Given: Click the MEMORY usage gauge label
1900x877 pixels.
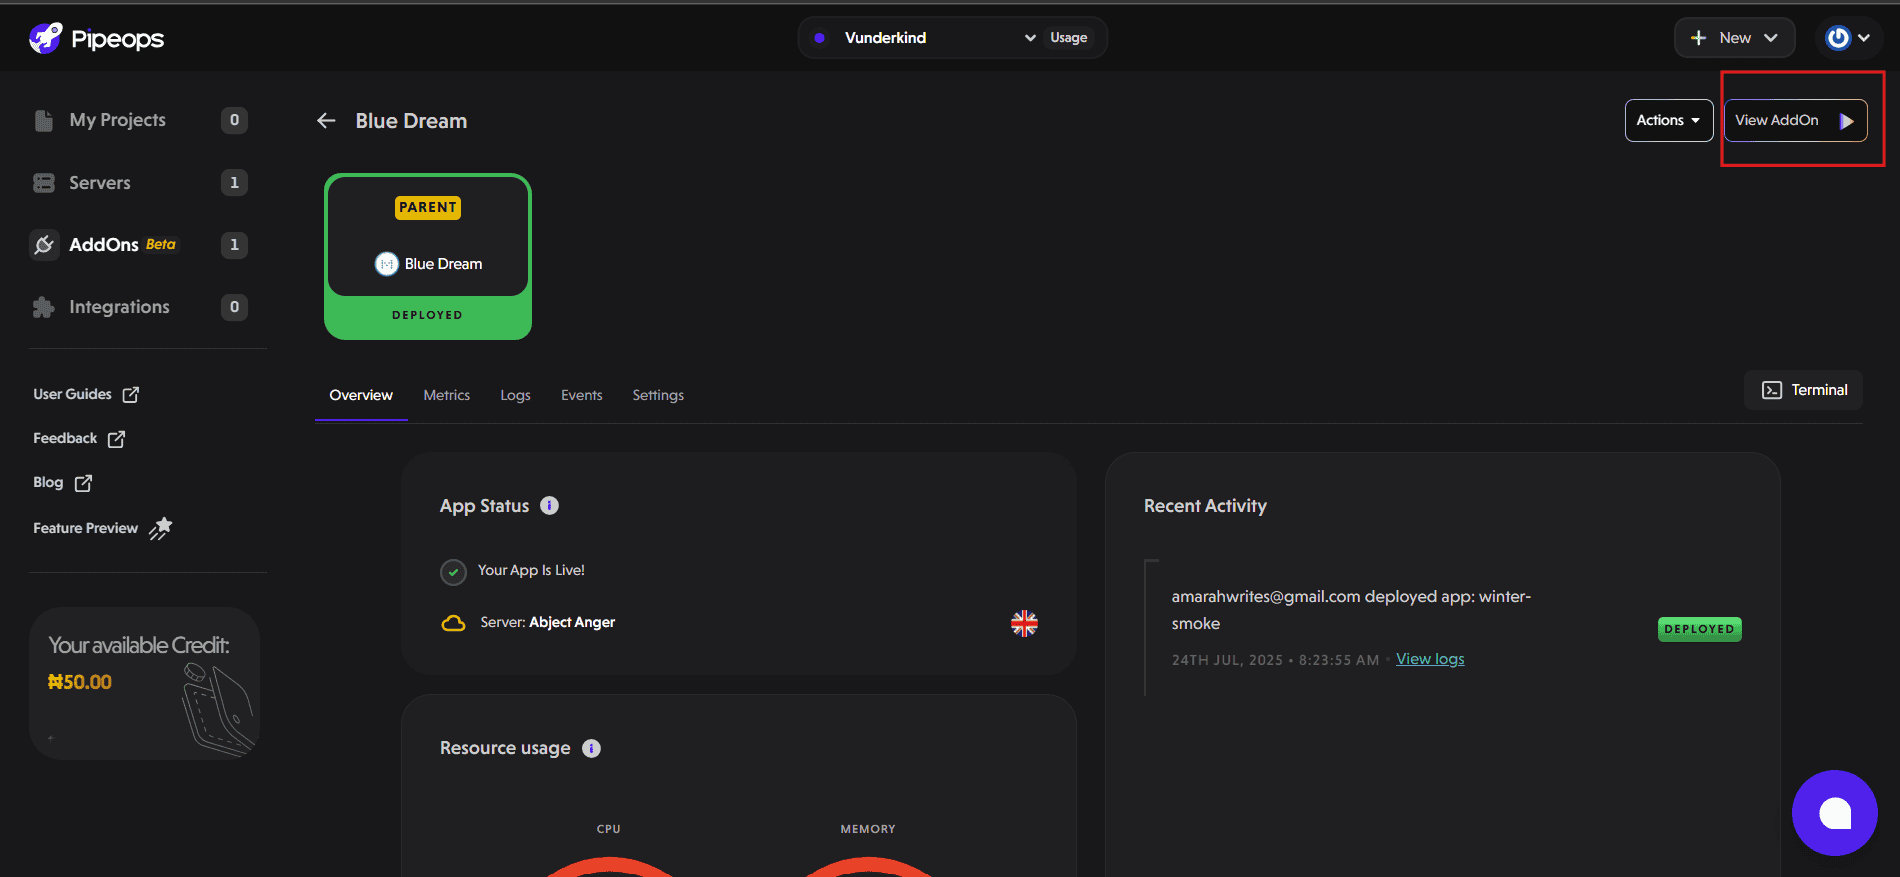Looking at the screenshot, I should tap(868, 829).
